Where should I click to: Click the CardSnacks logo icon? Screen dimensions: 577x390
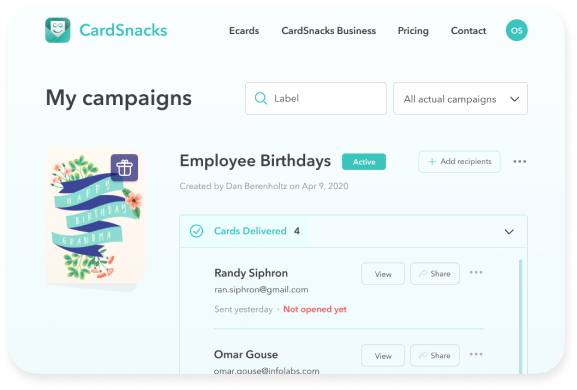[x=58, y=30]
